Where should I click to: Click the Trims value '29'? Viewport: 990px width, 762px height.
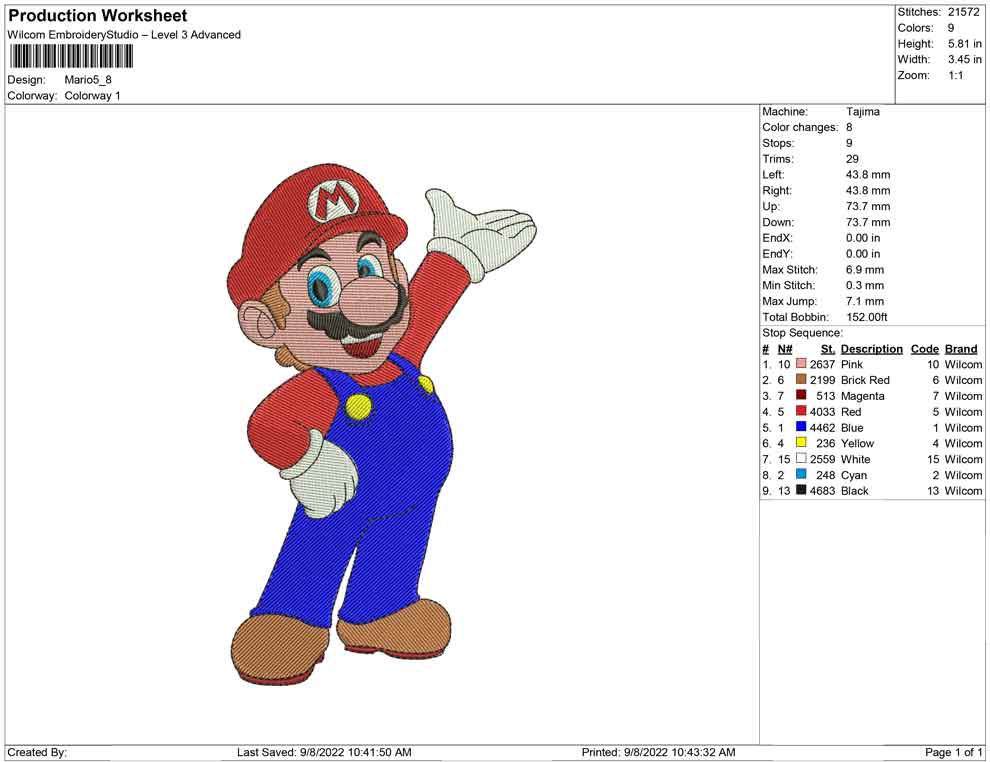(x=852, y=159)
